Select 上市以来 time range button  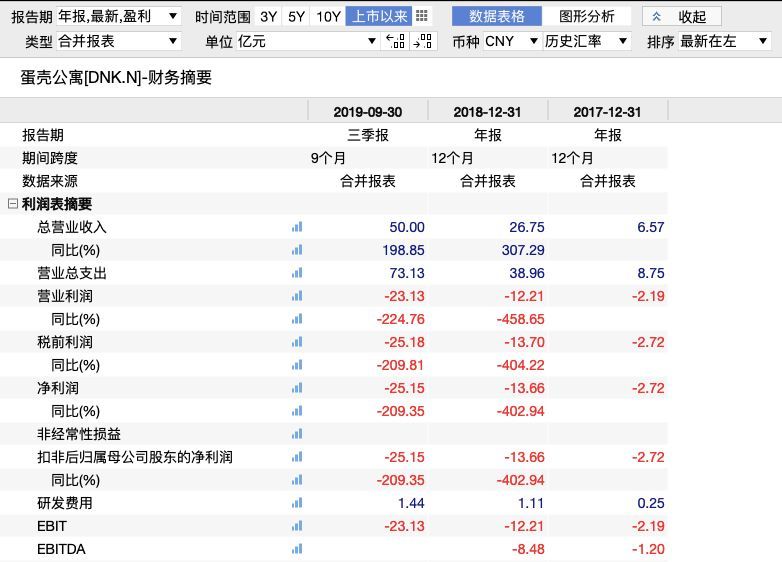(x=379, y=17)
